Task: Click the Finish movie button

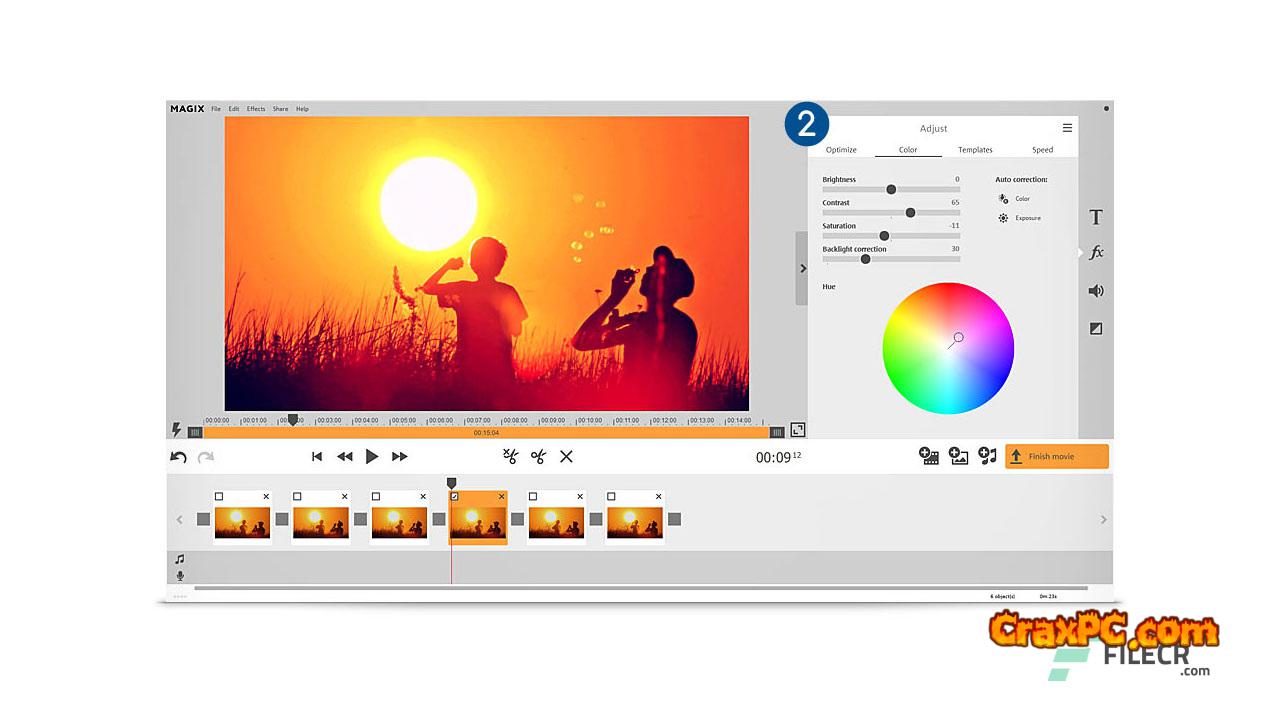Action: 1057,456
